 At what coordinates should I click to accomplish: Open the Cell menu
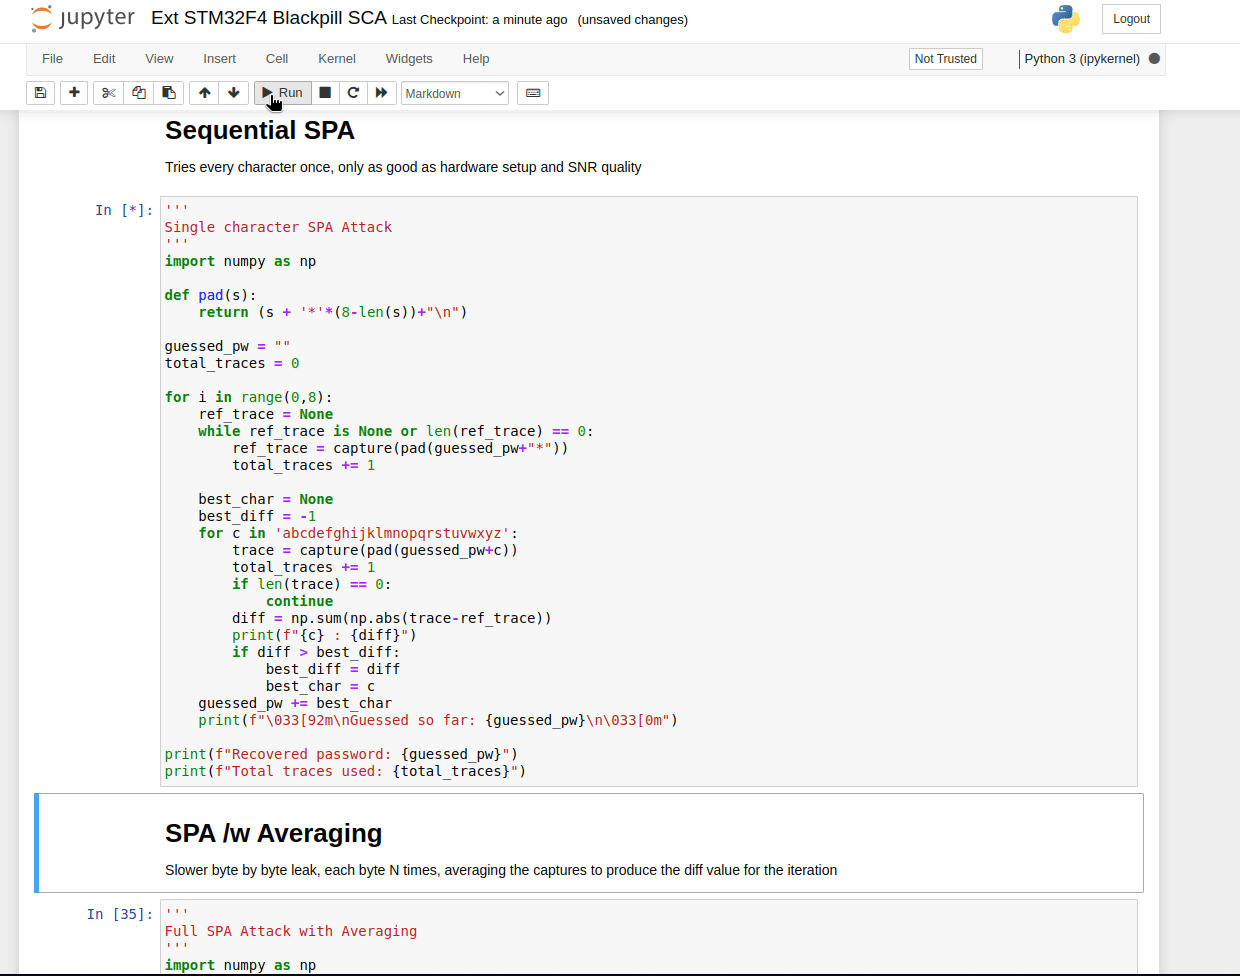click(277, 59)
